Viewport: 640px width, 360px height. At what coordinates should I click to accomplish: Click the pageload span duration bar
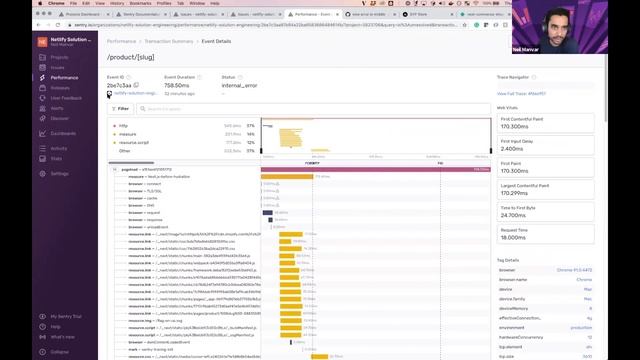pyautogui.click(x=376, y=169)
